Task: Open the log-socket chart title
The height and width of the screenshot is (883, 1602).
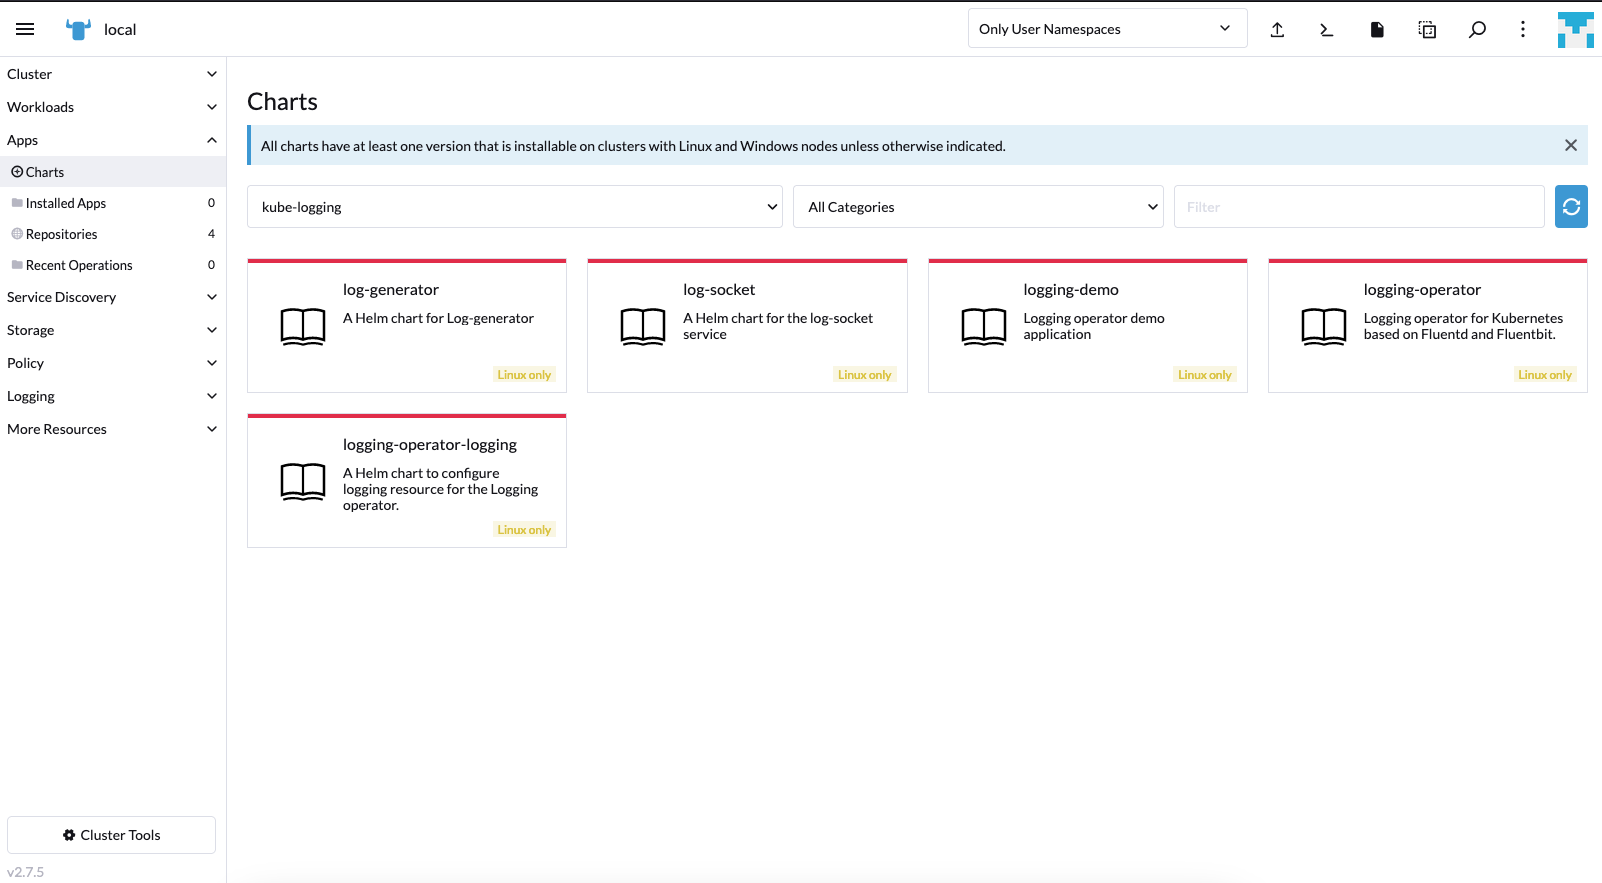Action: (x=719, y=290)
